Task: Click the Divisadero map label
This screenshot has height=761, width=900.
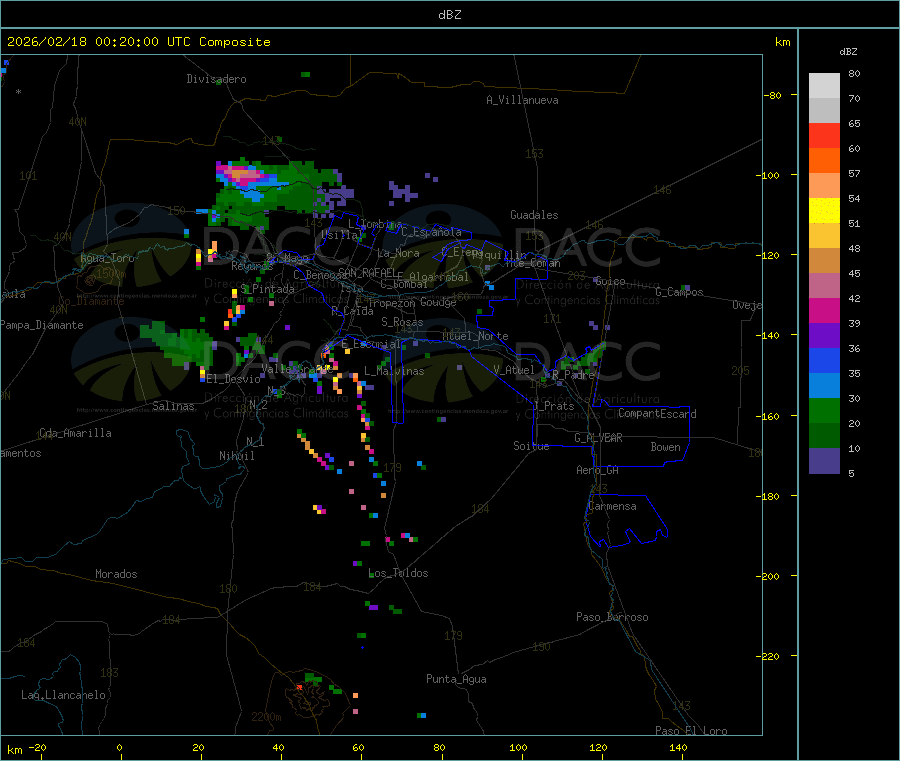Action: tap(216, 79)
